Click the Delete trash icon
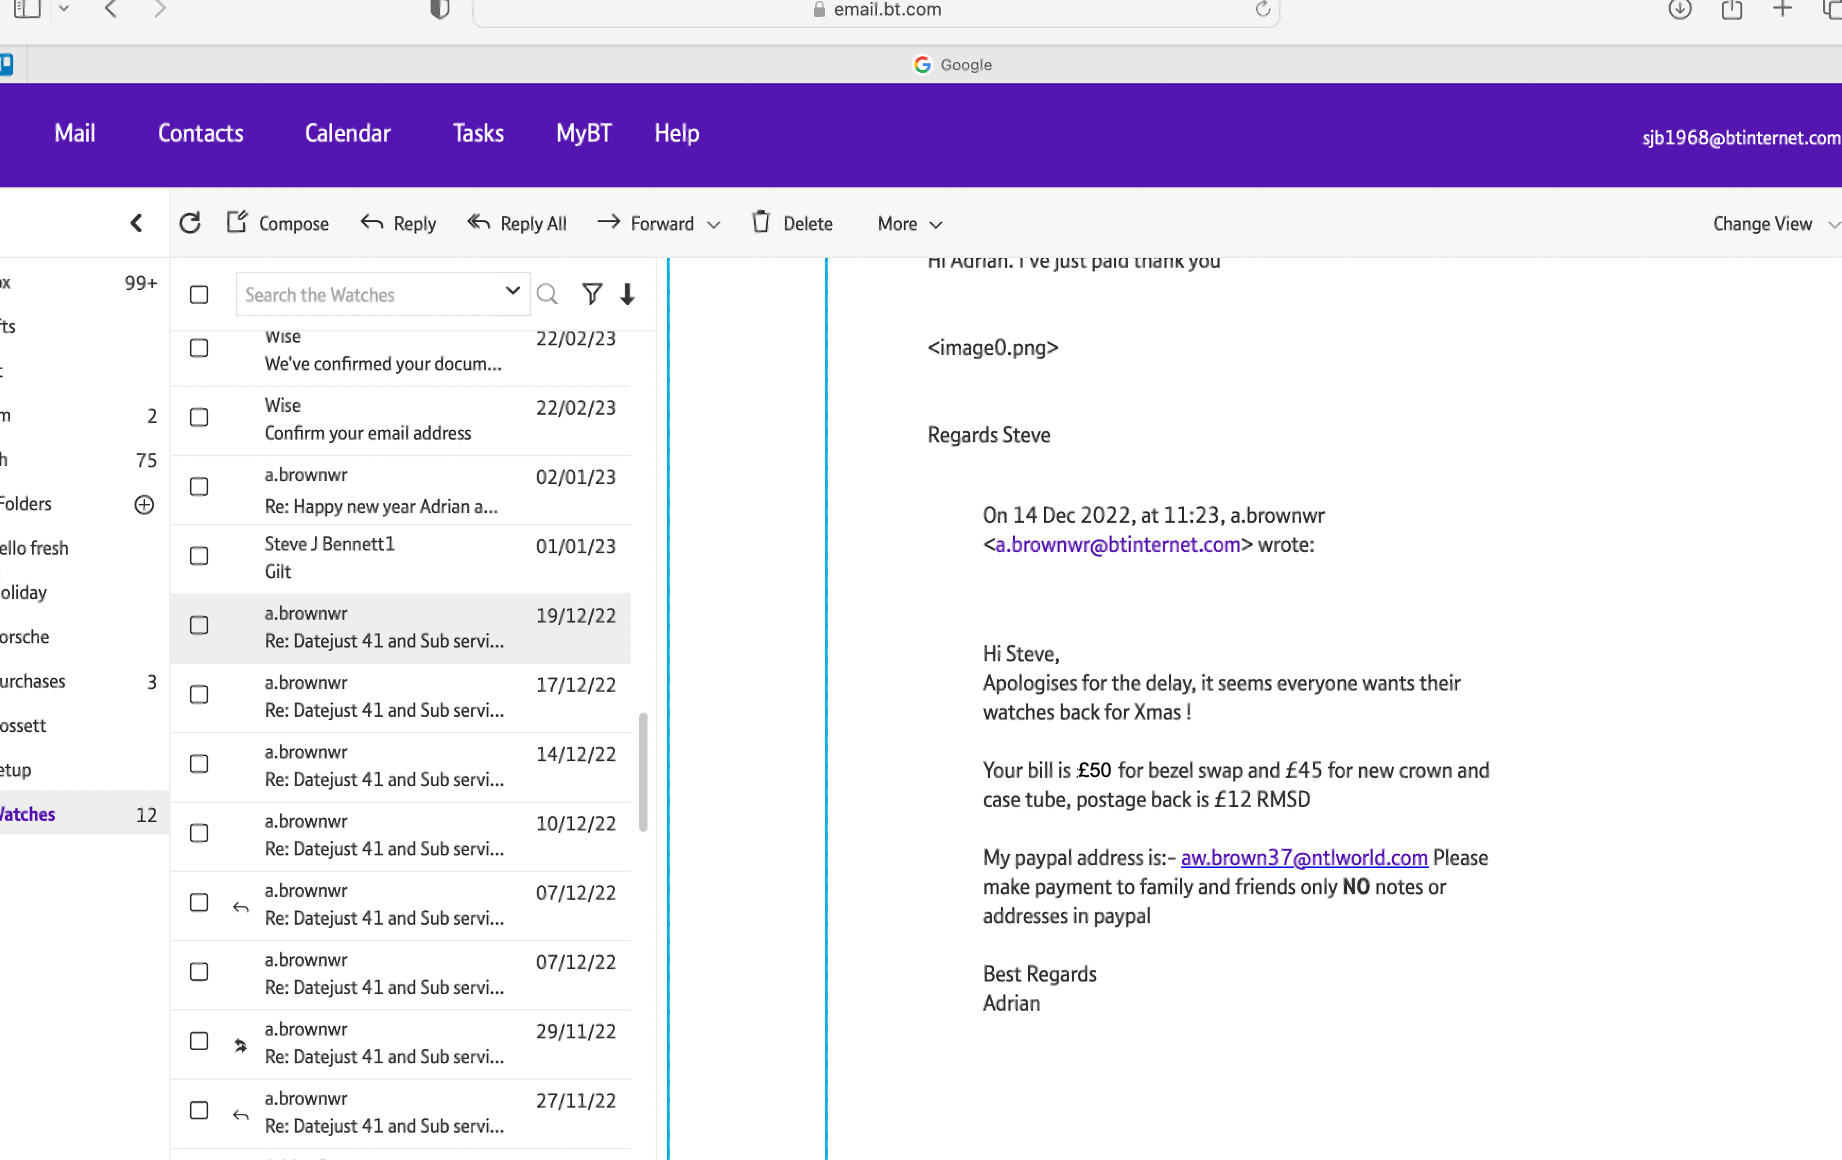Screen dimensions: 1842x1160 click(761, 222)
